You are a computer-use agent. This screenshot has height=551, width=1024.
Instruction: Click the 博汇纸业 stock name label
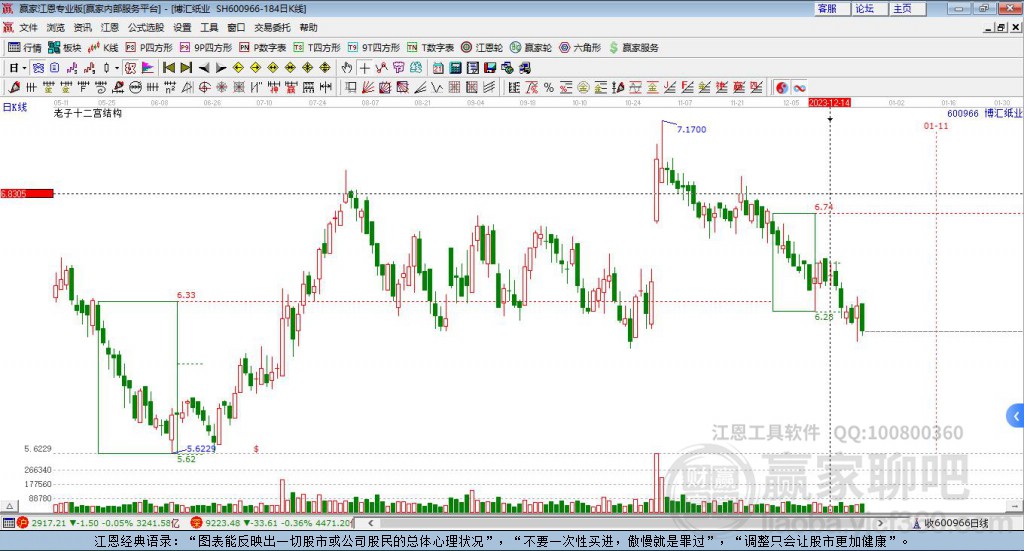point(1003,113)
